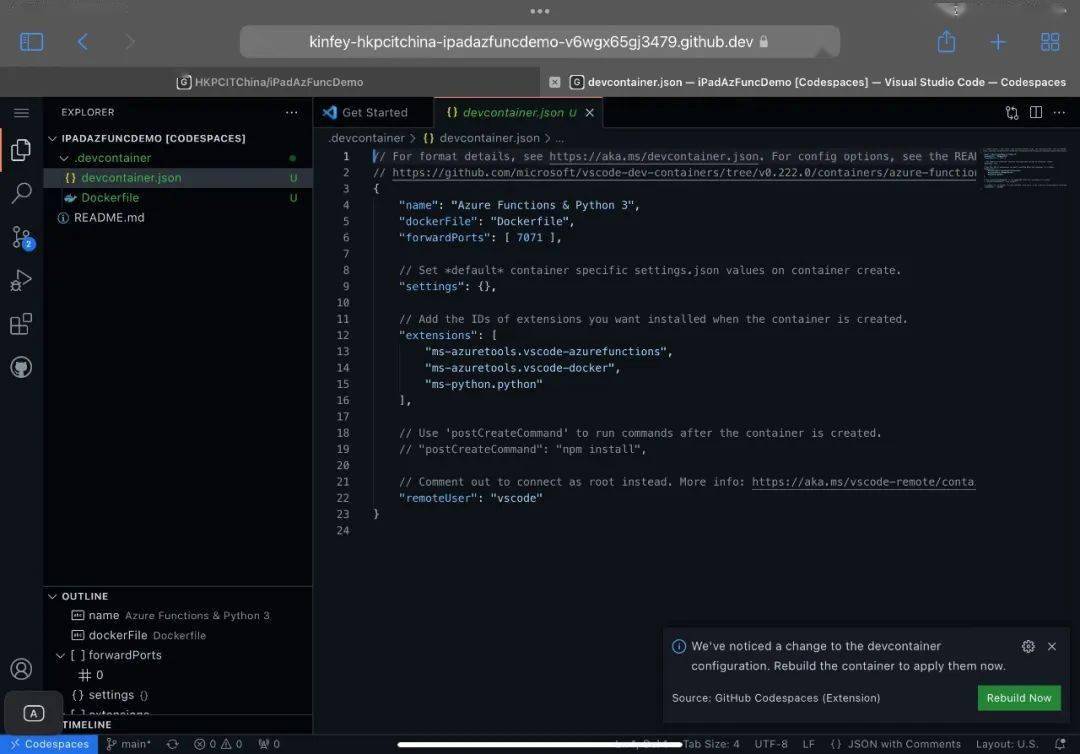Open the Remote Explorer view
This screenshot has height=754, width=1080.
(21, 367)
